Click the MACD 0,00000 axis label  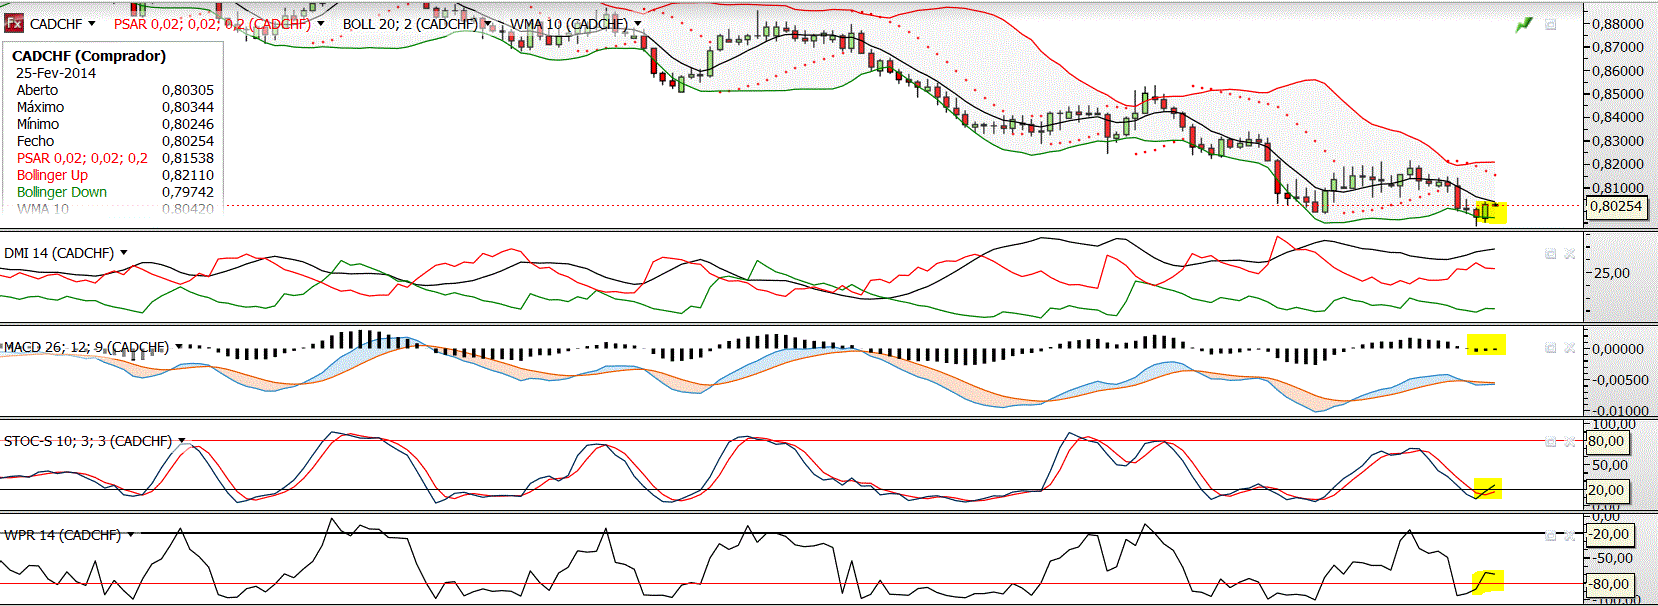pos(1618,349)
